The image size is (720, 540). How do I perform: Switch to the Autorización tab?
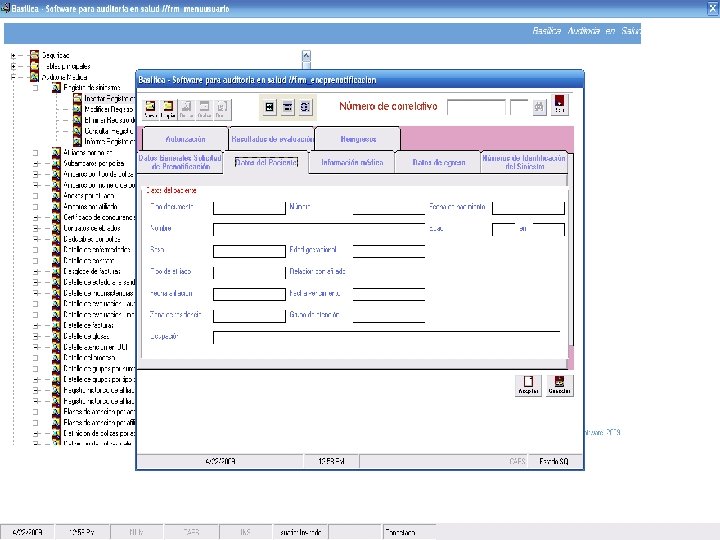[186, 139]
